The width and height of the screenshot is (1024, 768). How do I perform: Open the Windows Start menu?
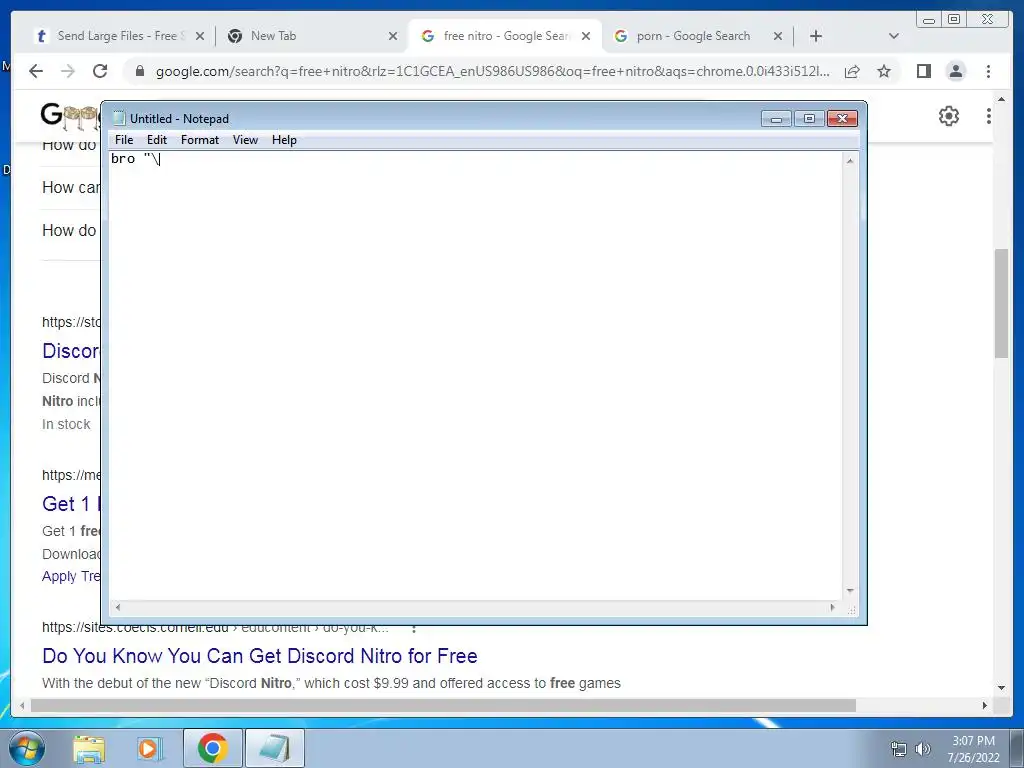click(27, 748)
